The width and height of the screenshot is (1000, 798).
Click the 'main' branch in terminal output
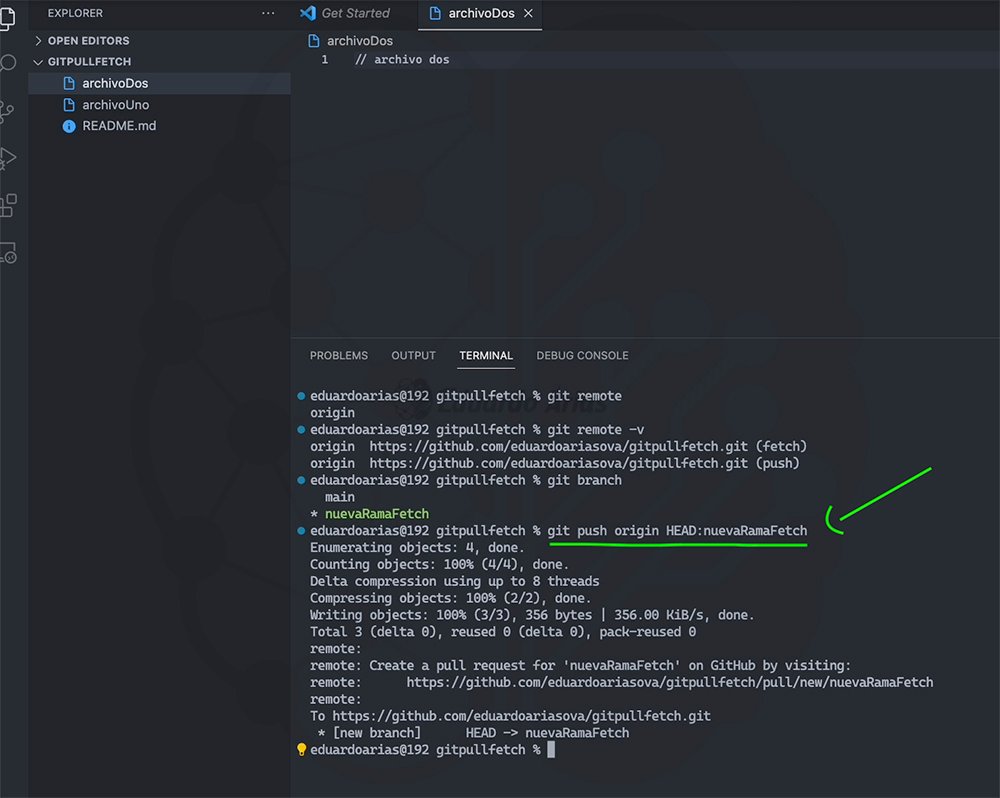340,497
